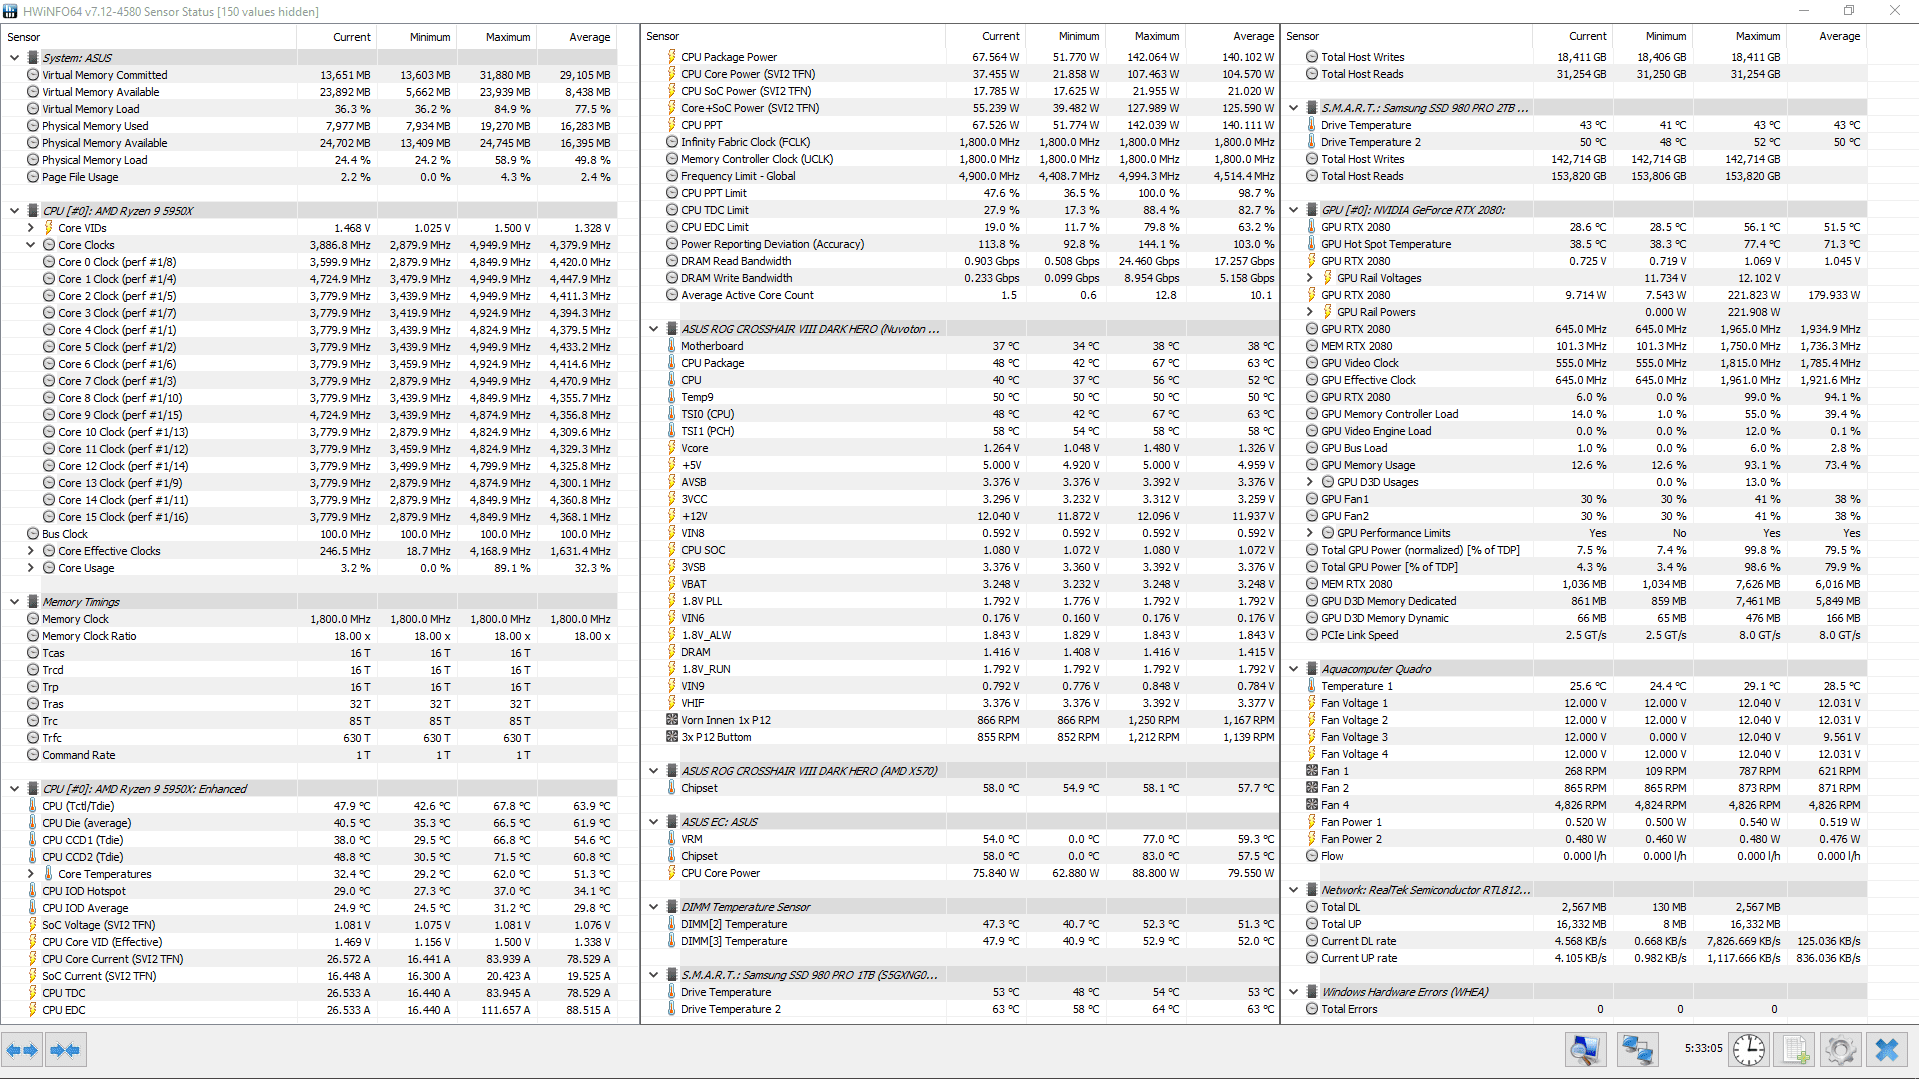Image resolution: width=1919 pixels, height=1079 pixels.
Task: Click the lightning icon beside Fan Power 1
Action: click(x=1312, y=822)
